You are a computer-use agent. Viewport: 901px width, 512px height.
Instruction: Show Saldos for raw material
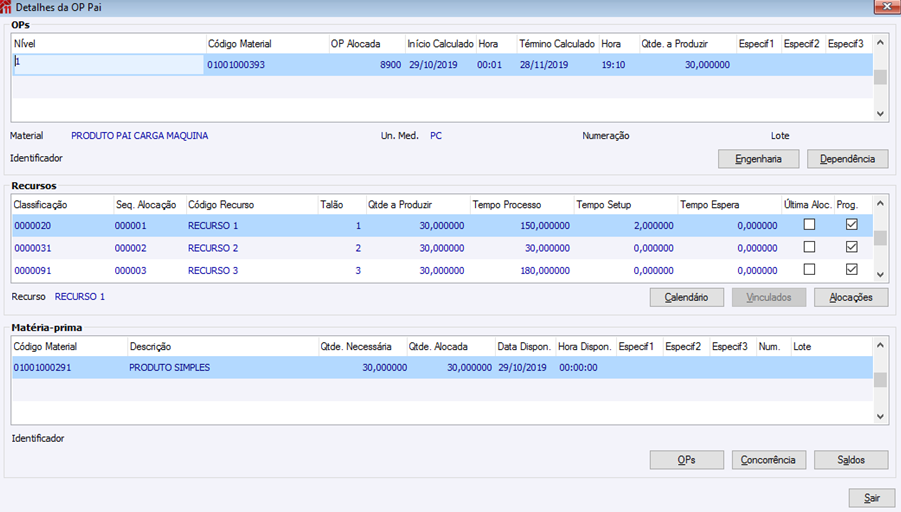851,460
